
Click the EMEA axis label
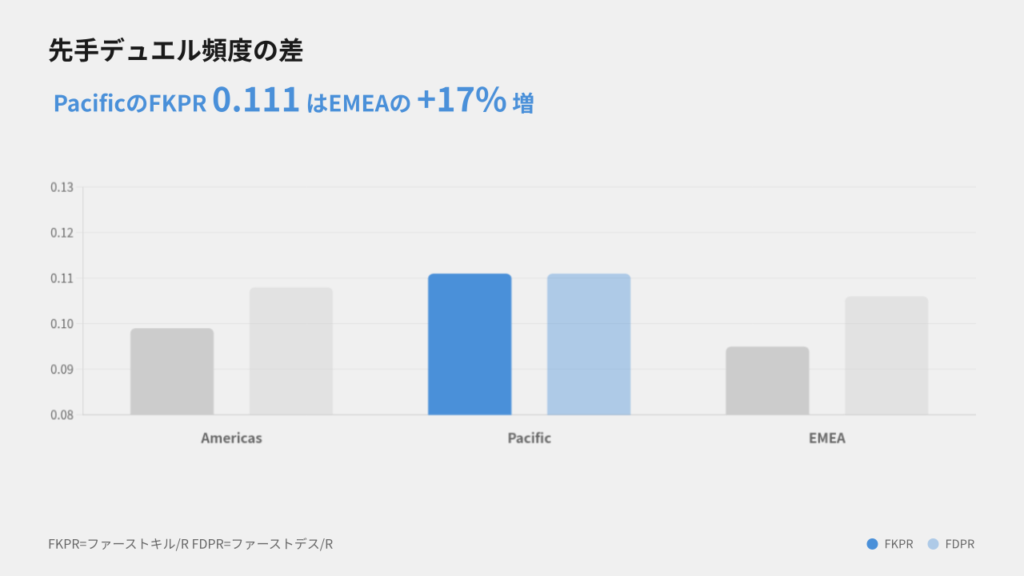tap(827, 438)
